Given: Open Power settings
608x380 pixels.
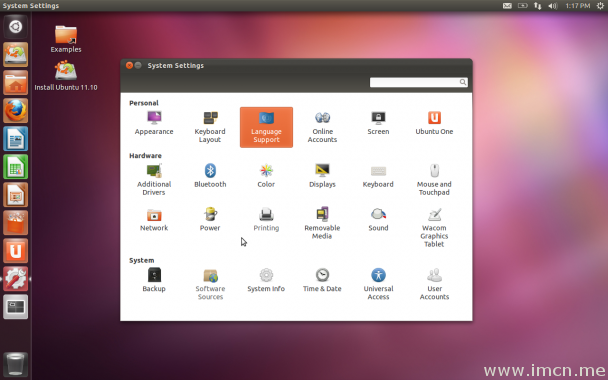Looking at the screenshot, I should 210,220.
